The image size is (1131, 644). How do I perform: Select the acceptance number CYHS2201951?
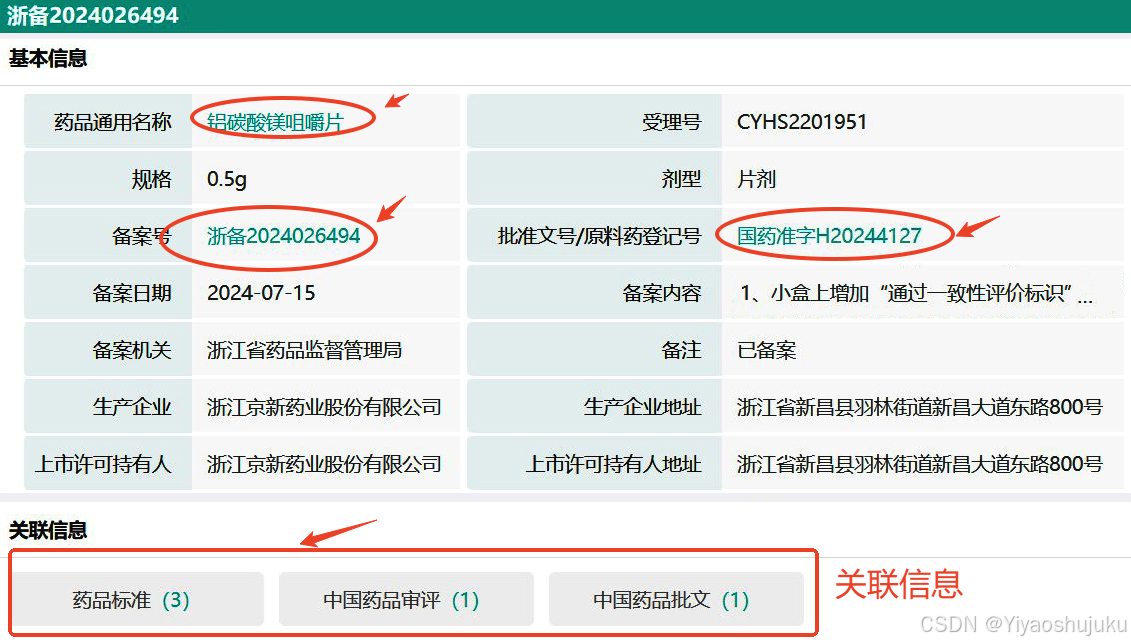tap(801, 122)
